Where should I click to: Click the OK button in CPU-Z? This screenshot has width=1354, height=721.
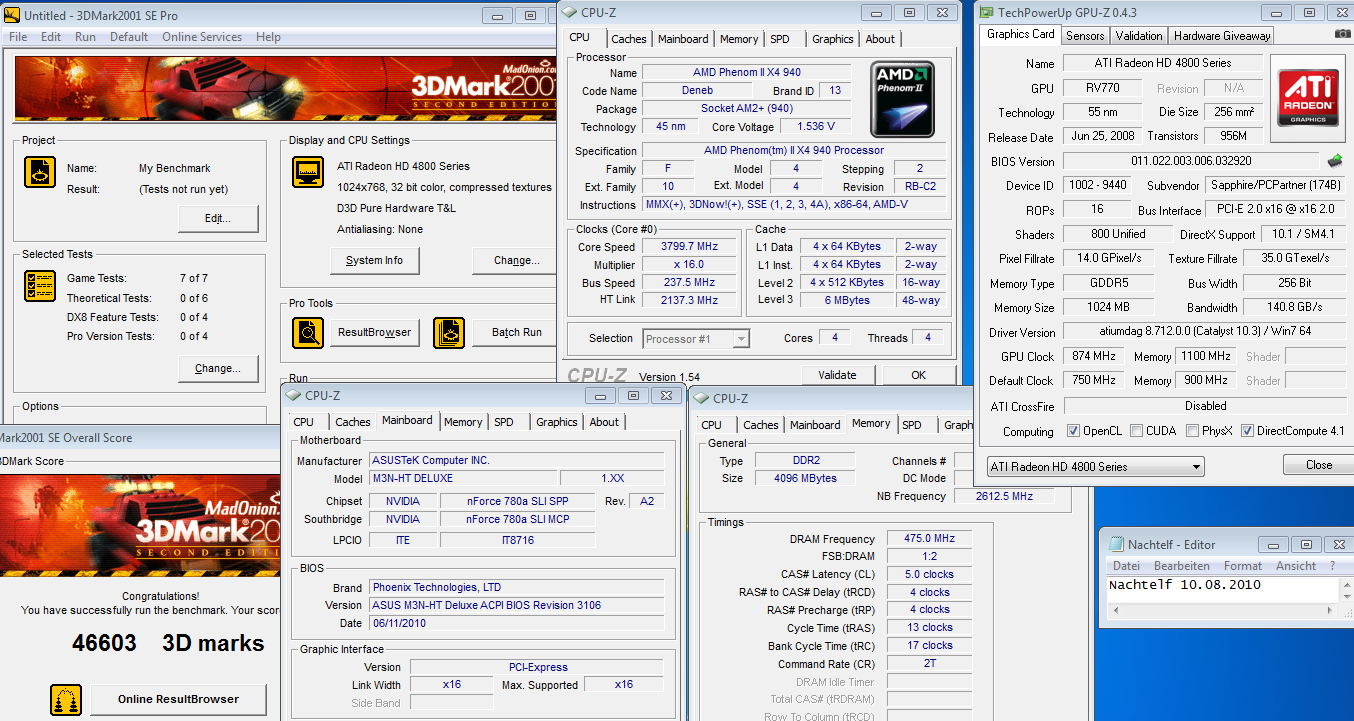coord(918,375)
